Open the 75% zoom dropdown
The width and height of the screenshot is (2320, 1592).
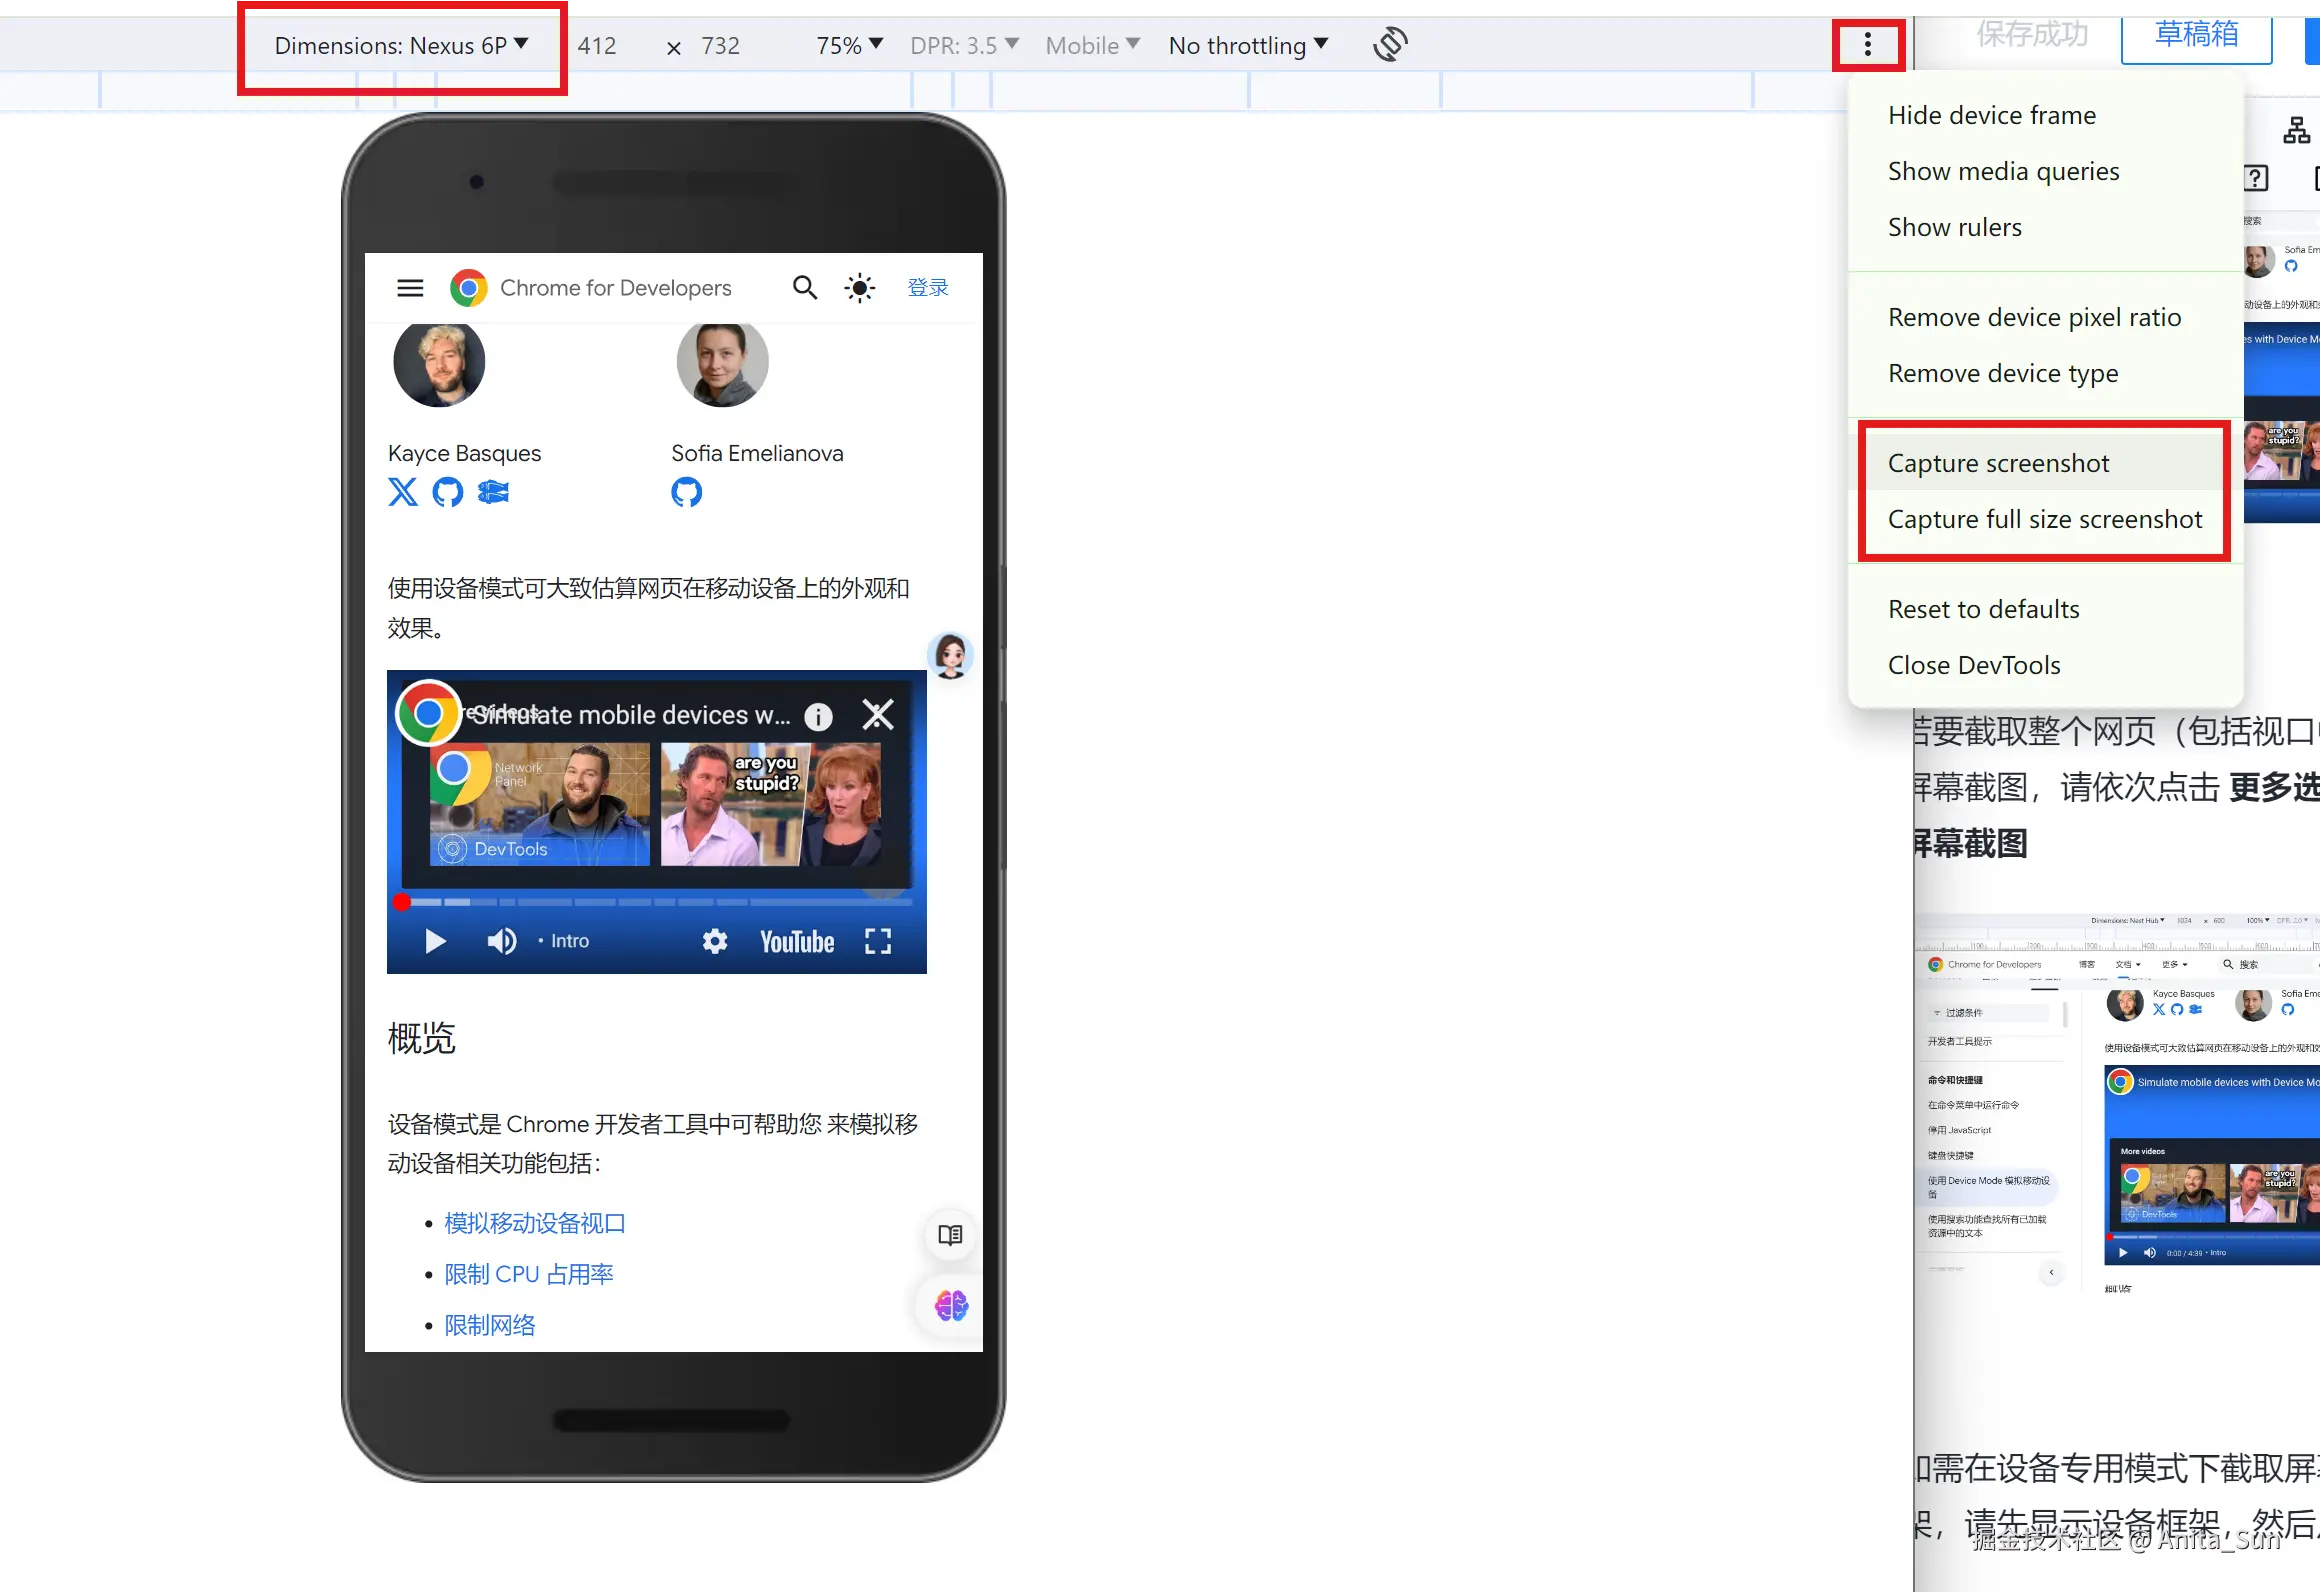849,45
